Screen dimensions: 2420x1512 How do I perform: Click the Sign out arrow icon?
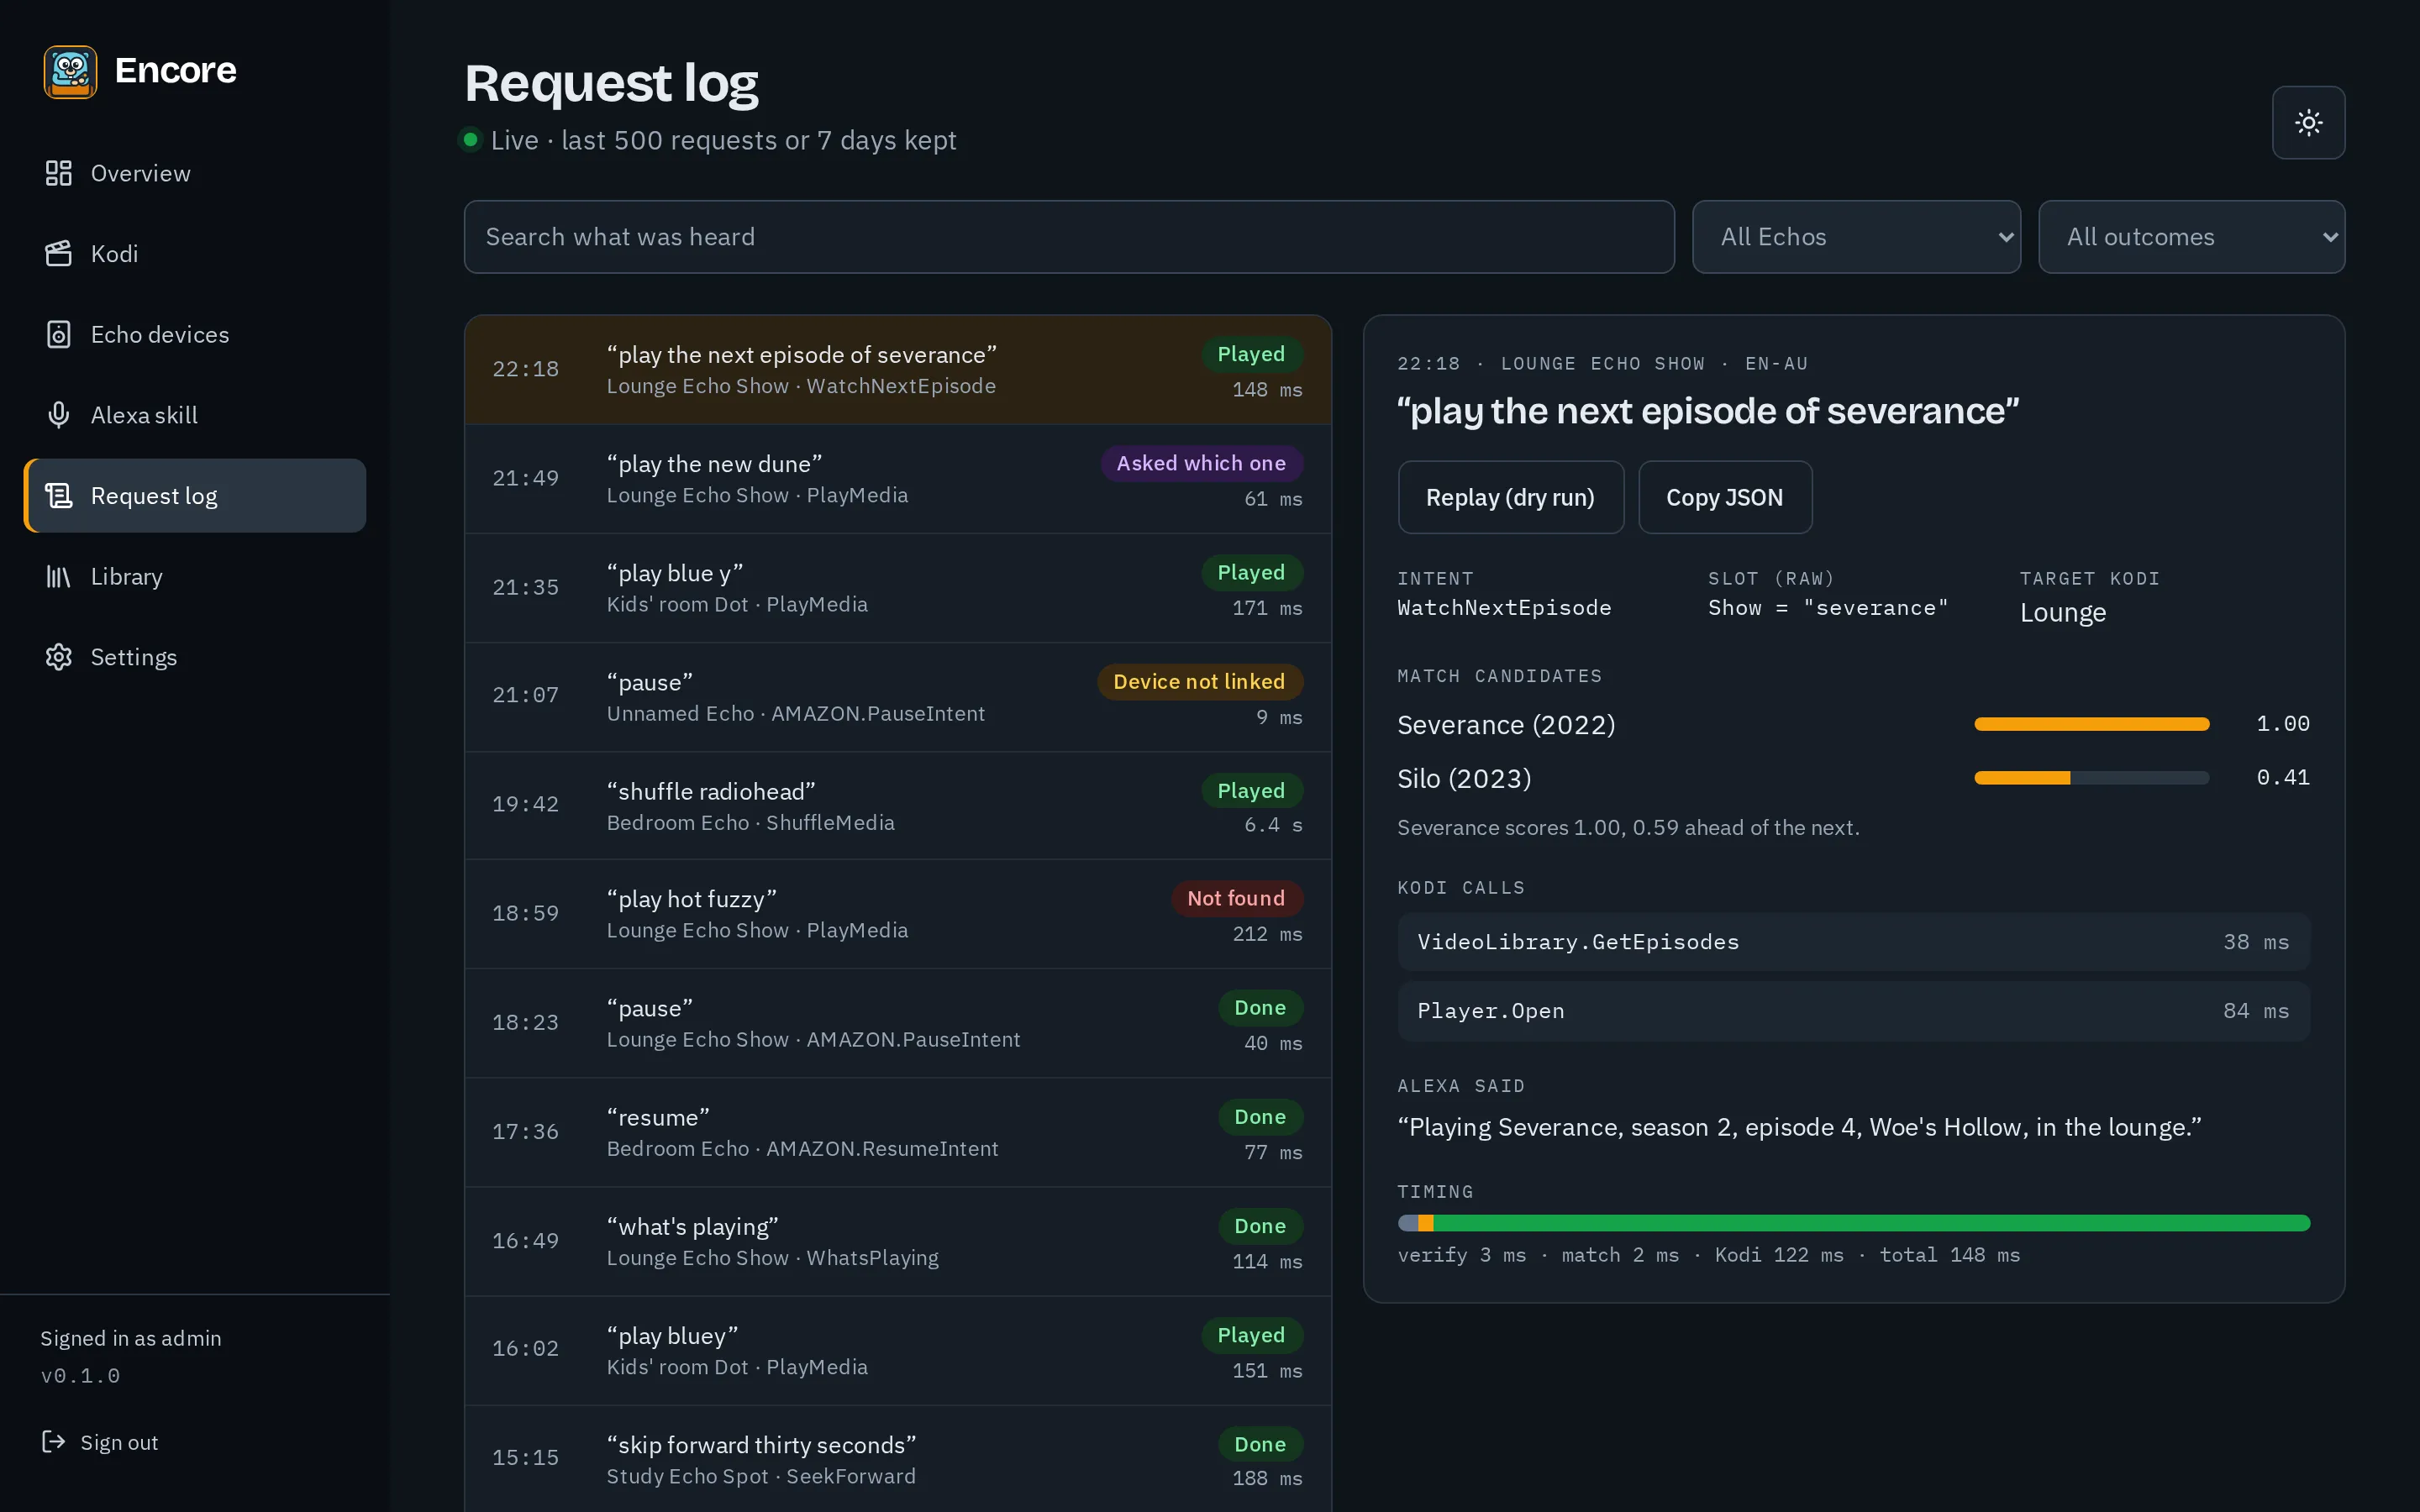[53, 1442]
